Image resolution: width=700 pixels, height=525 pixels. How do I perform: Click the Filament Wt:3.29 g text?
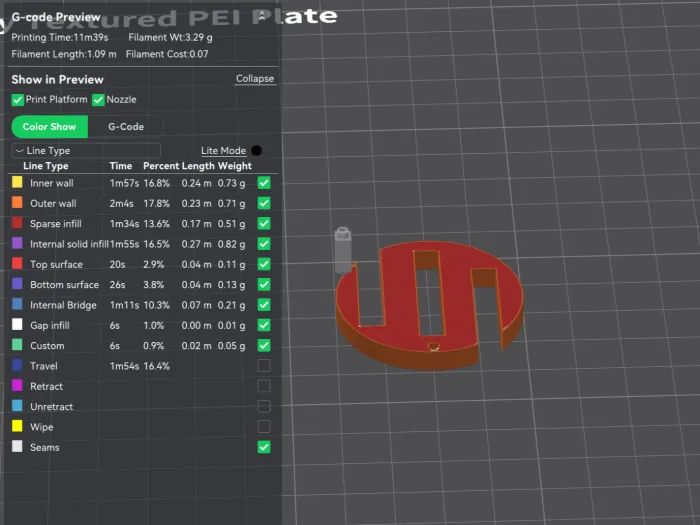171,38
